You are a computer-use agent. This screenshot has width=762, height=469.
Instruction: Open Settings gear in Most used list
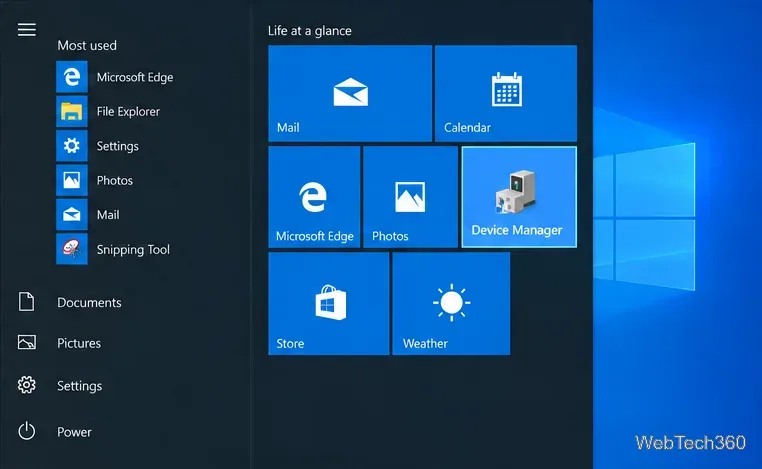(98, 146)
